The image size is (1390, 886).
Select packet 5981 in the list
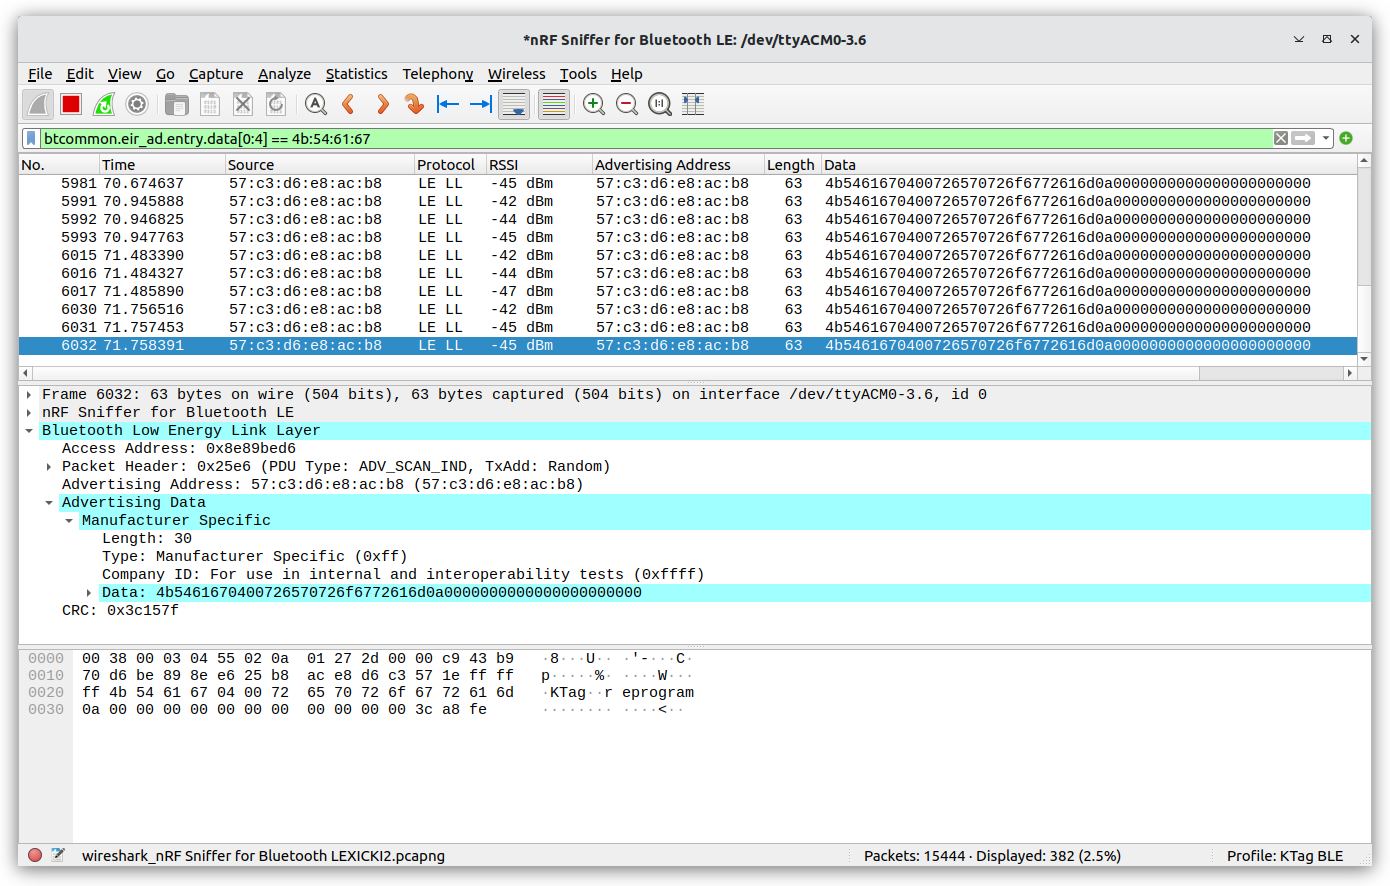pyautogui.click(x=688, y=183)
